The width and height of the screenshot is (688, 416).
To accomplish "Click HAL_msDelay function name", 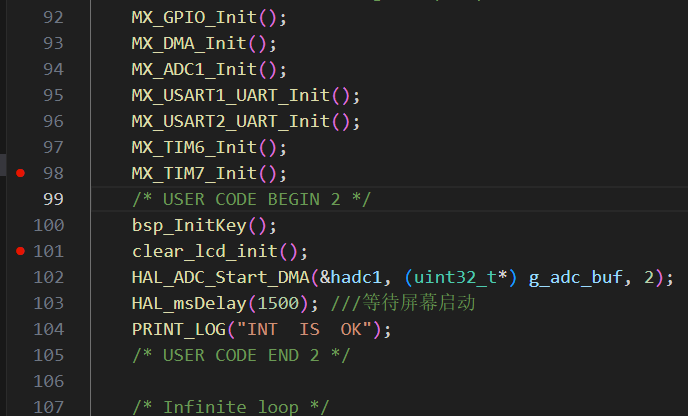I will [189, 303].
